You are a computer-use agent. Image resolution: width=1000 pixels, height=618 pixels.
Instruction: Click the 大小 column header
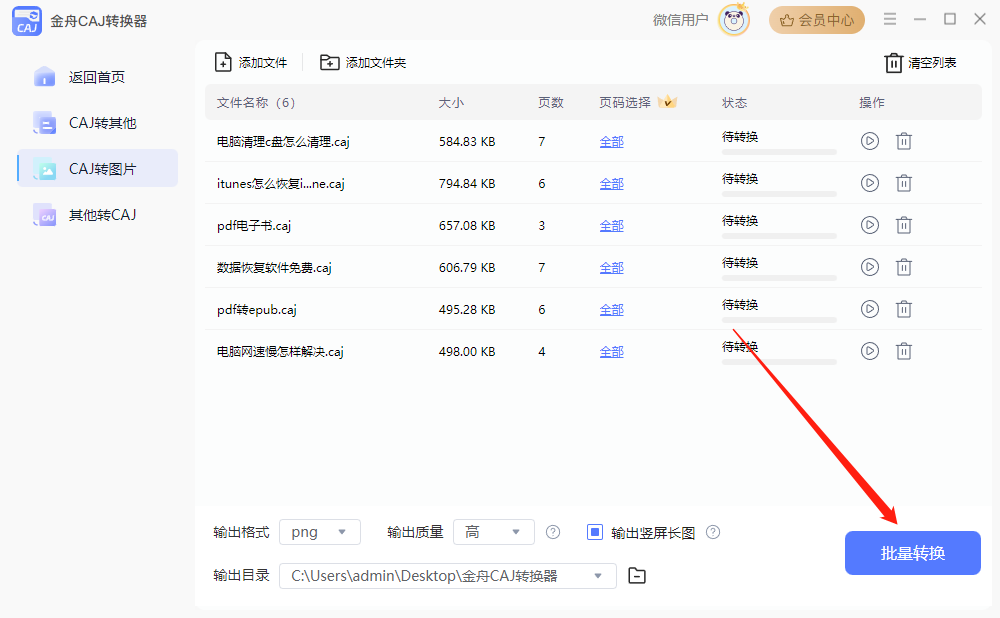click(451, 103)
